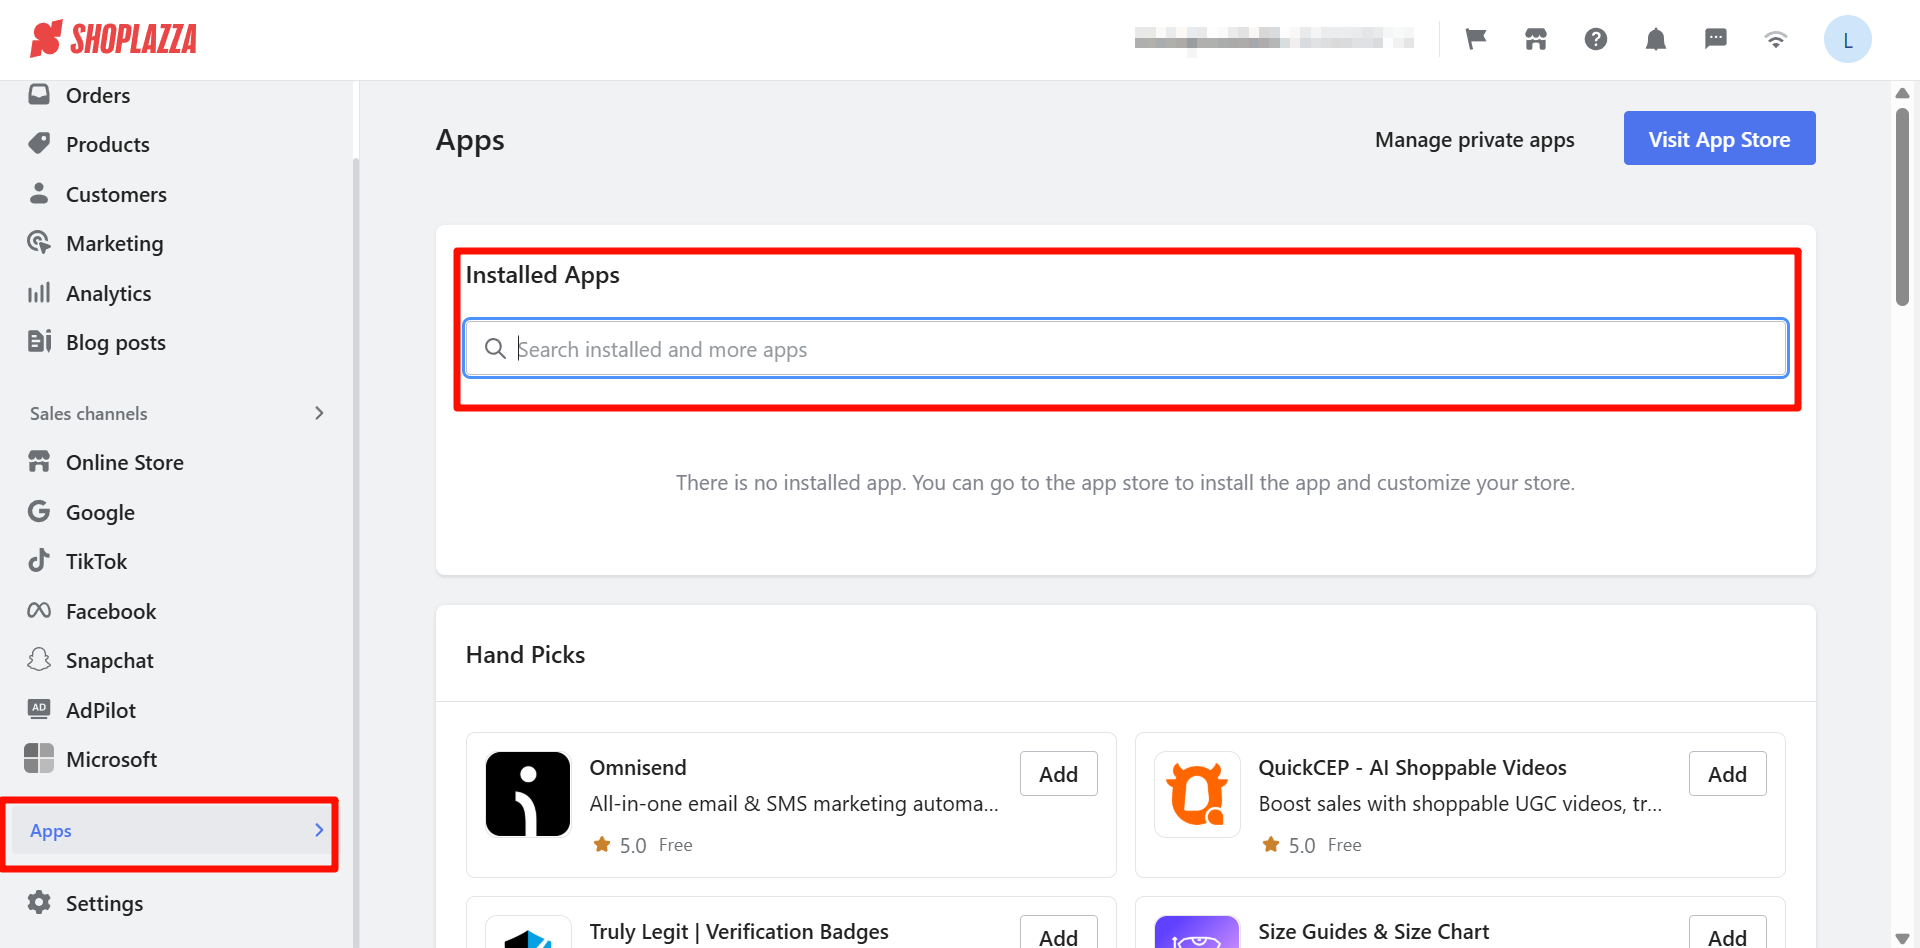The width and height of the screenshot is (1920, 948).
Task: Expand the Sales channels section
Action: pyautogui.click(x=319, y=413)
